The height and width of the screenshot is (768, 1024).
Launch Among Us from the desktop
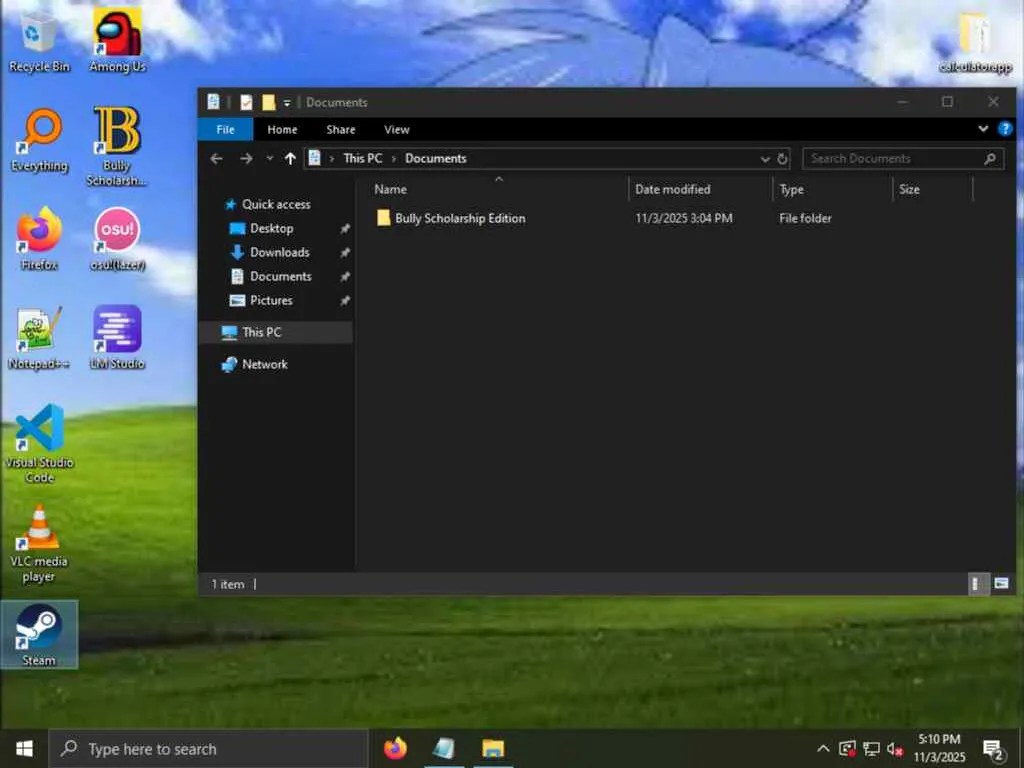118,39
